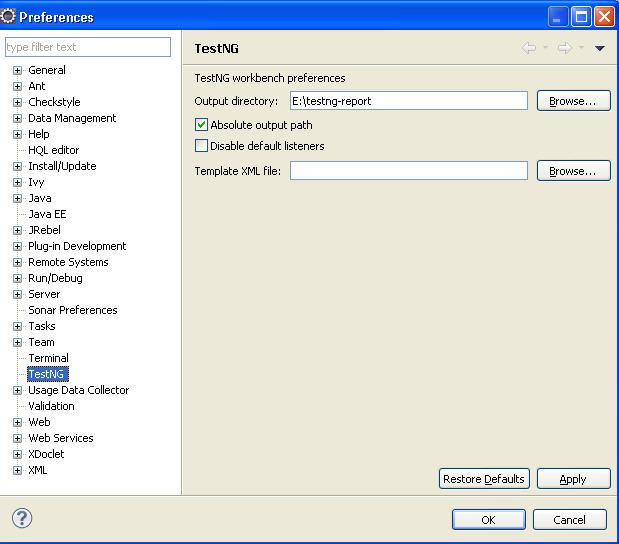The width and height of the screenshot is (619, 544).
Task: Browse for the Template XML file
Action: (x=573, y=171)
